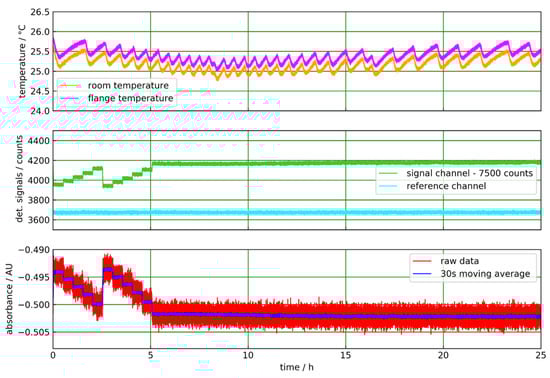Image resolution: width=550 pixels, height=378 pixels.
Task: Select the 'reference channel' legend label
Action: pyautogui.click(x=446, y=186)
